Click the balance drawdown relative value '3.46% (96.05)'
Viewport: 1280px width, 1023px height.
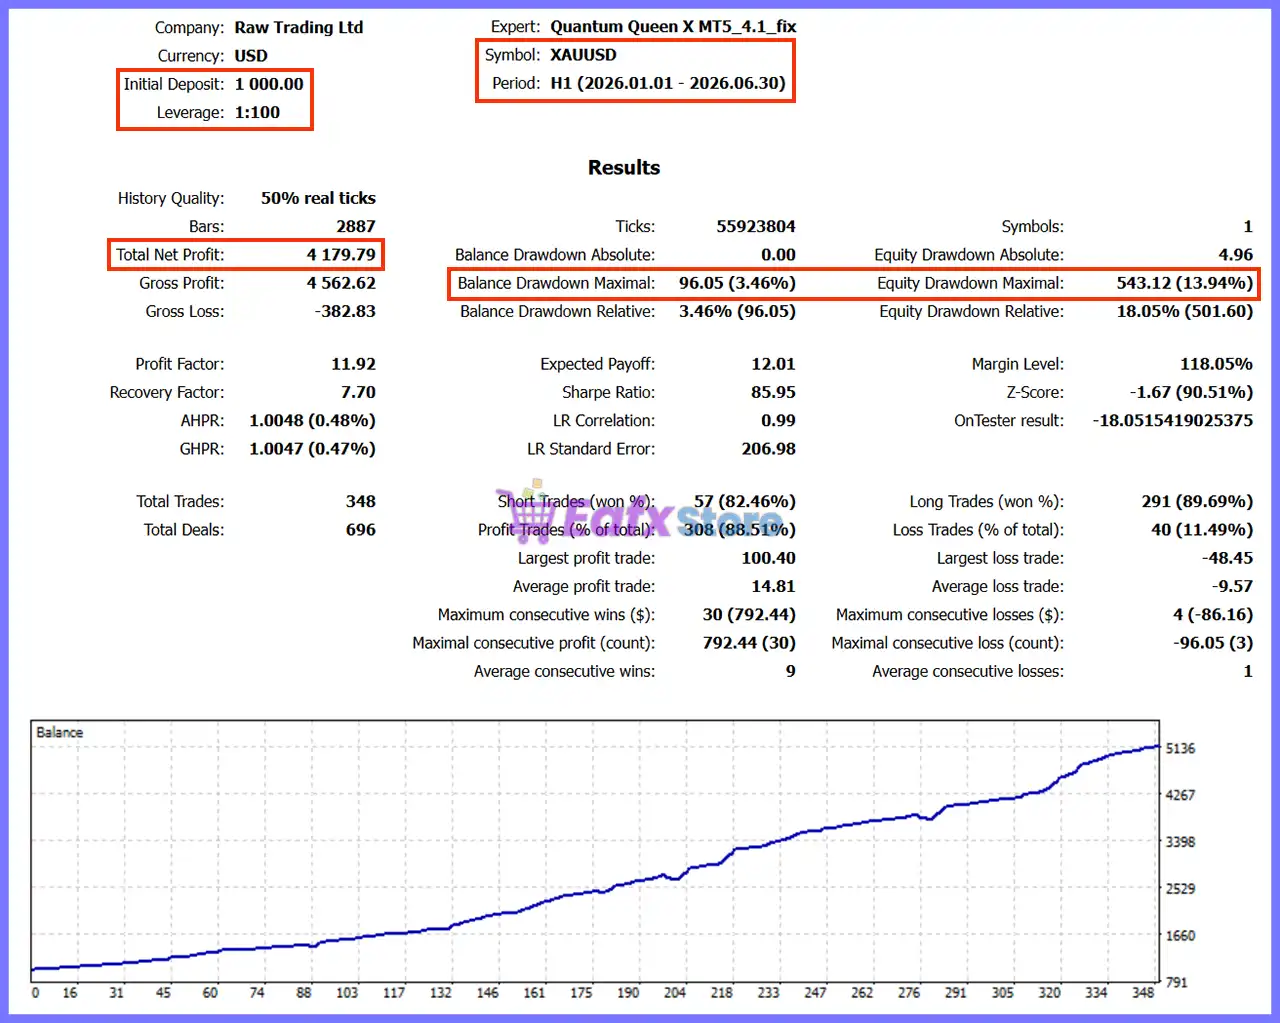tap(737, 311)
